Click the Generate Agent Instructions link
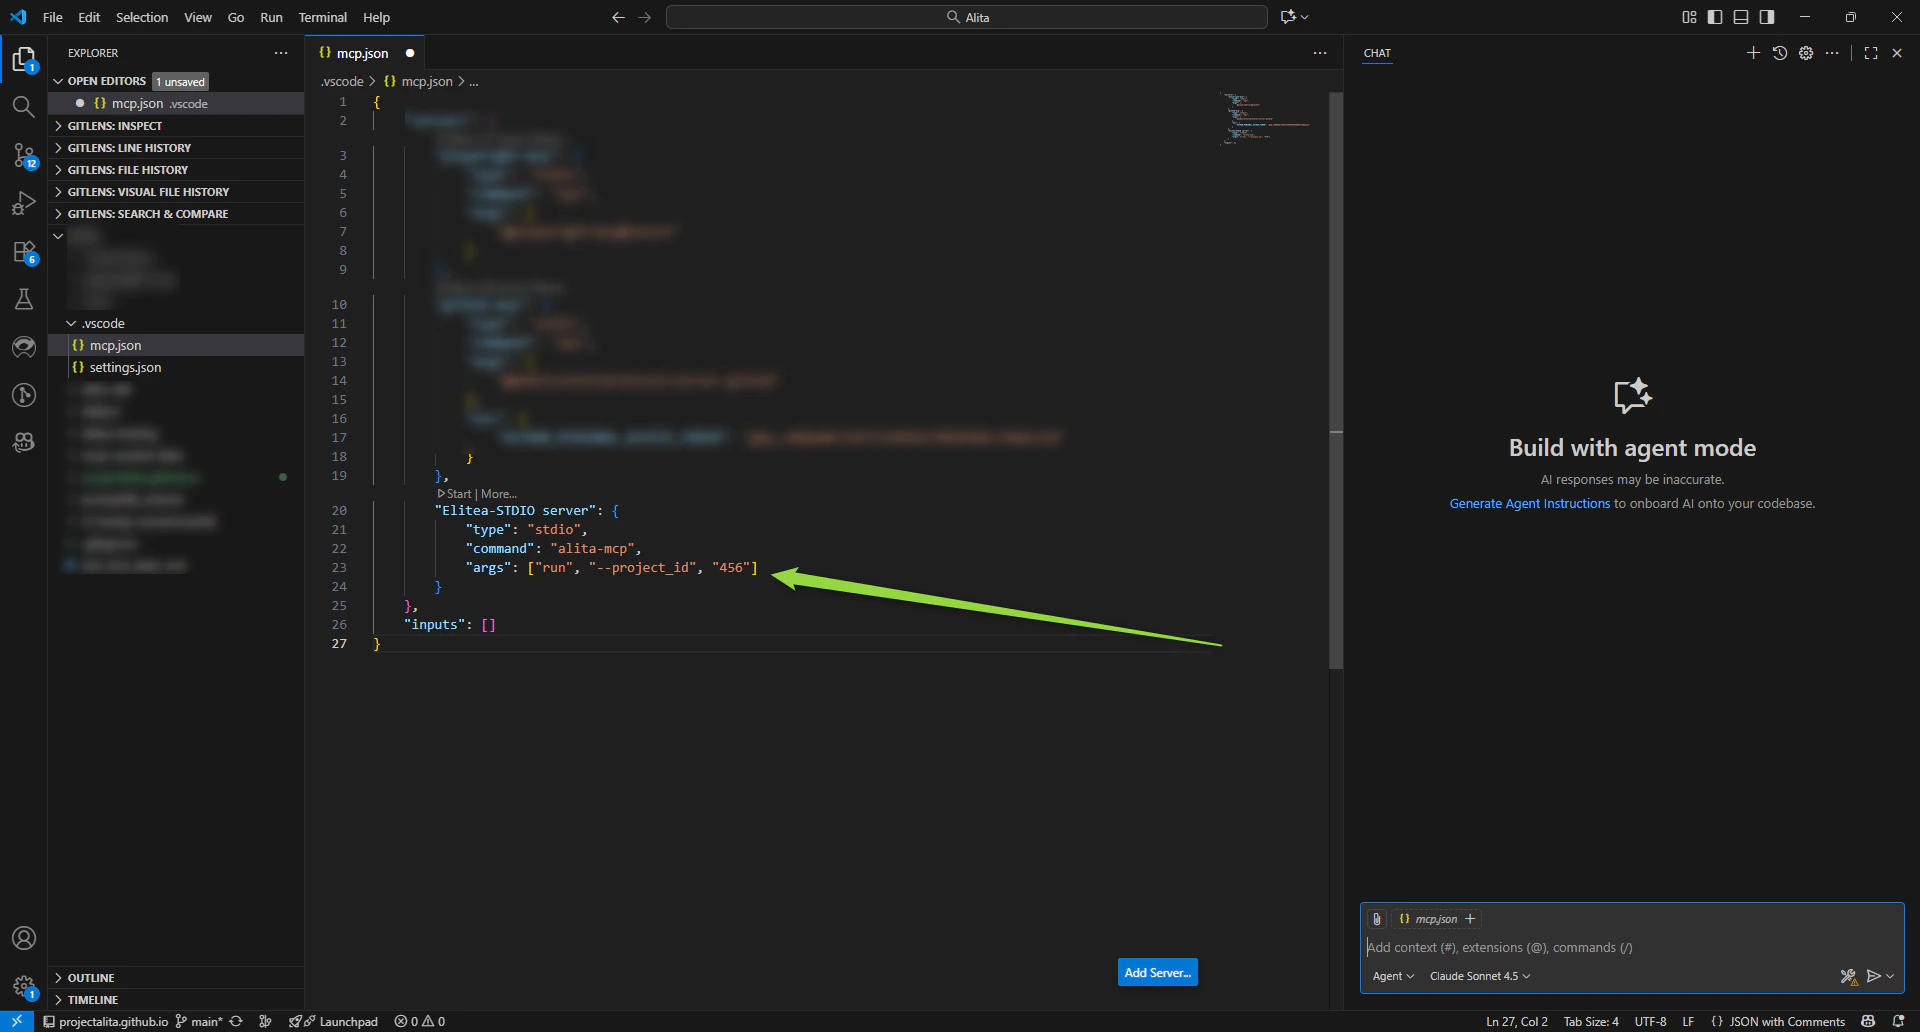The height and width of the screenshot is (1032, 1920). coord(1527,503)
